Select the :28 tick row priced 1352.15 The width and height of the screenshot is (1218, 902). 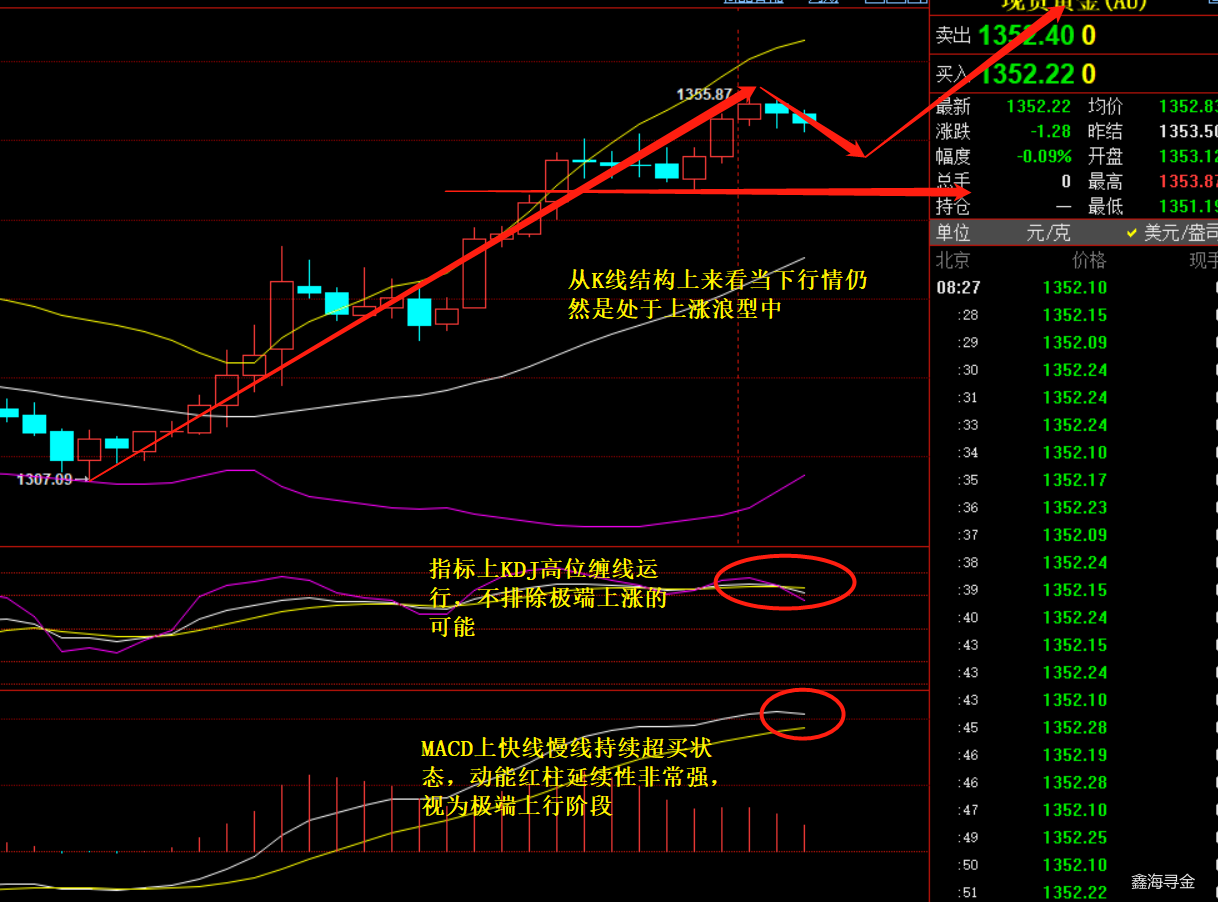[1074, 315]
